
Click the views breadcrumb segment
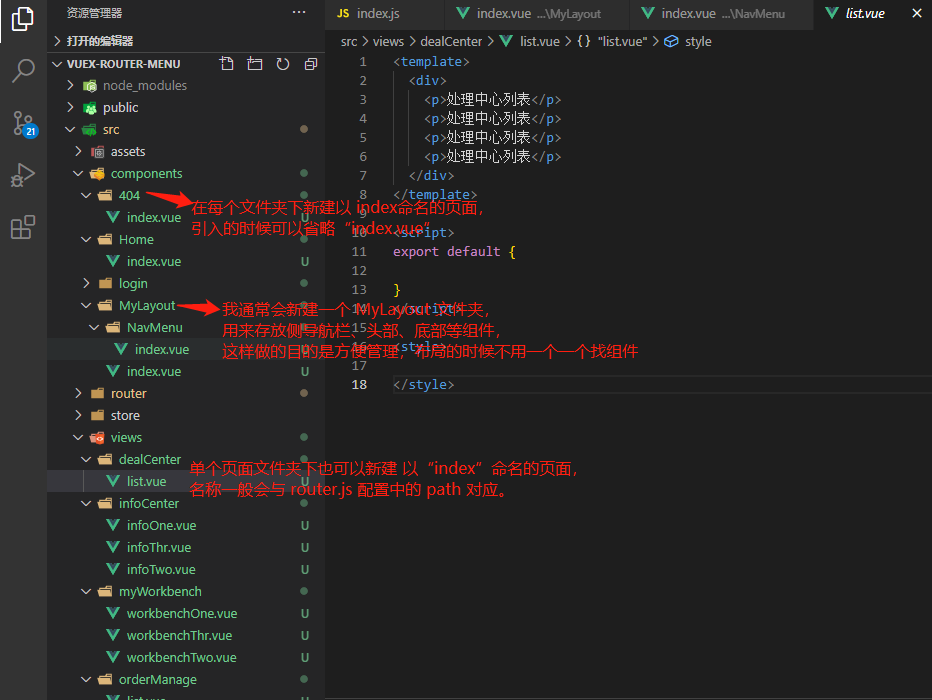coord(388,42)
